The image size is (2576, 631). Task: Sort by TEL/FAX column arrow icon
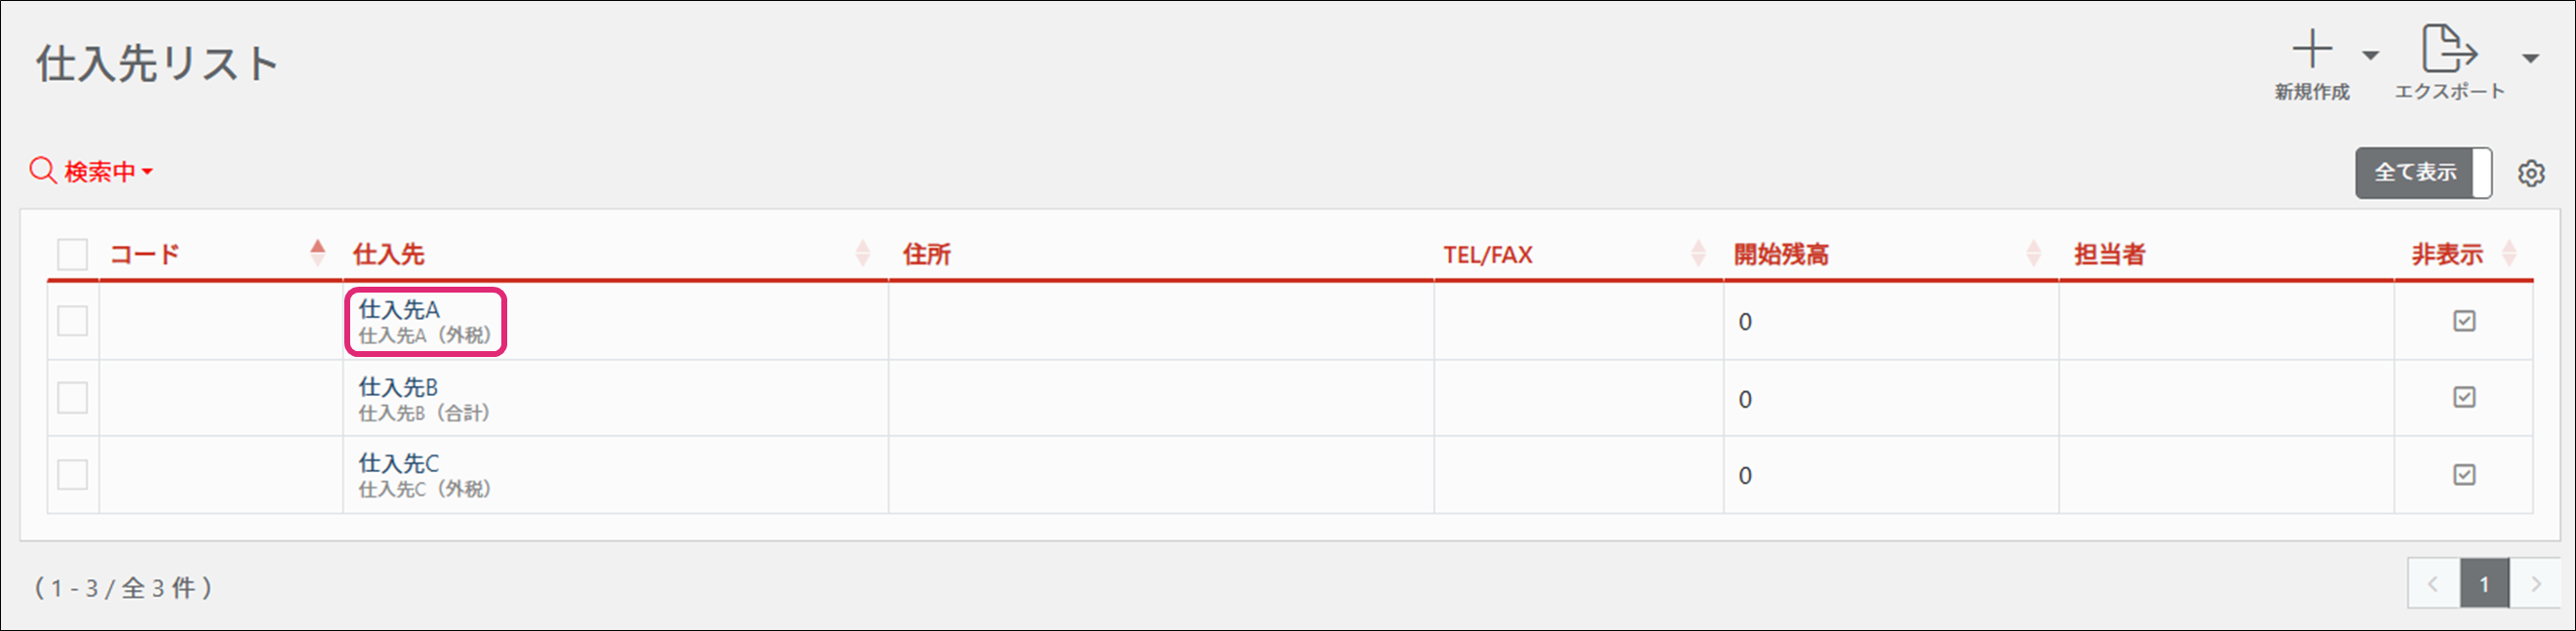1698,253
